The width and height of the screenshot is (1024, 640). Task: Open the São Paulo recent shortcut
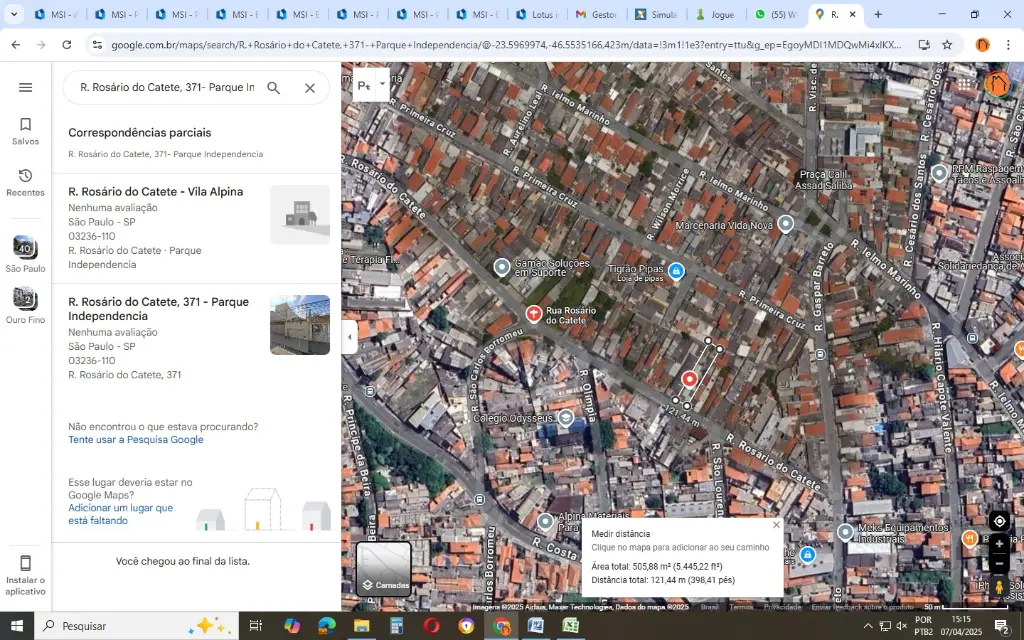point(25,254)
